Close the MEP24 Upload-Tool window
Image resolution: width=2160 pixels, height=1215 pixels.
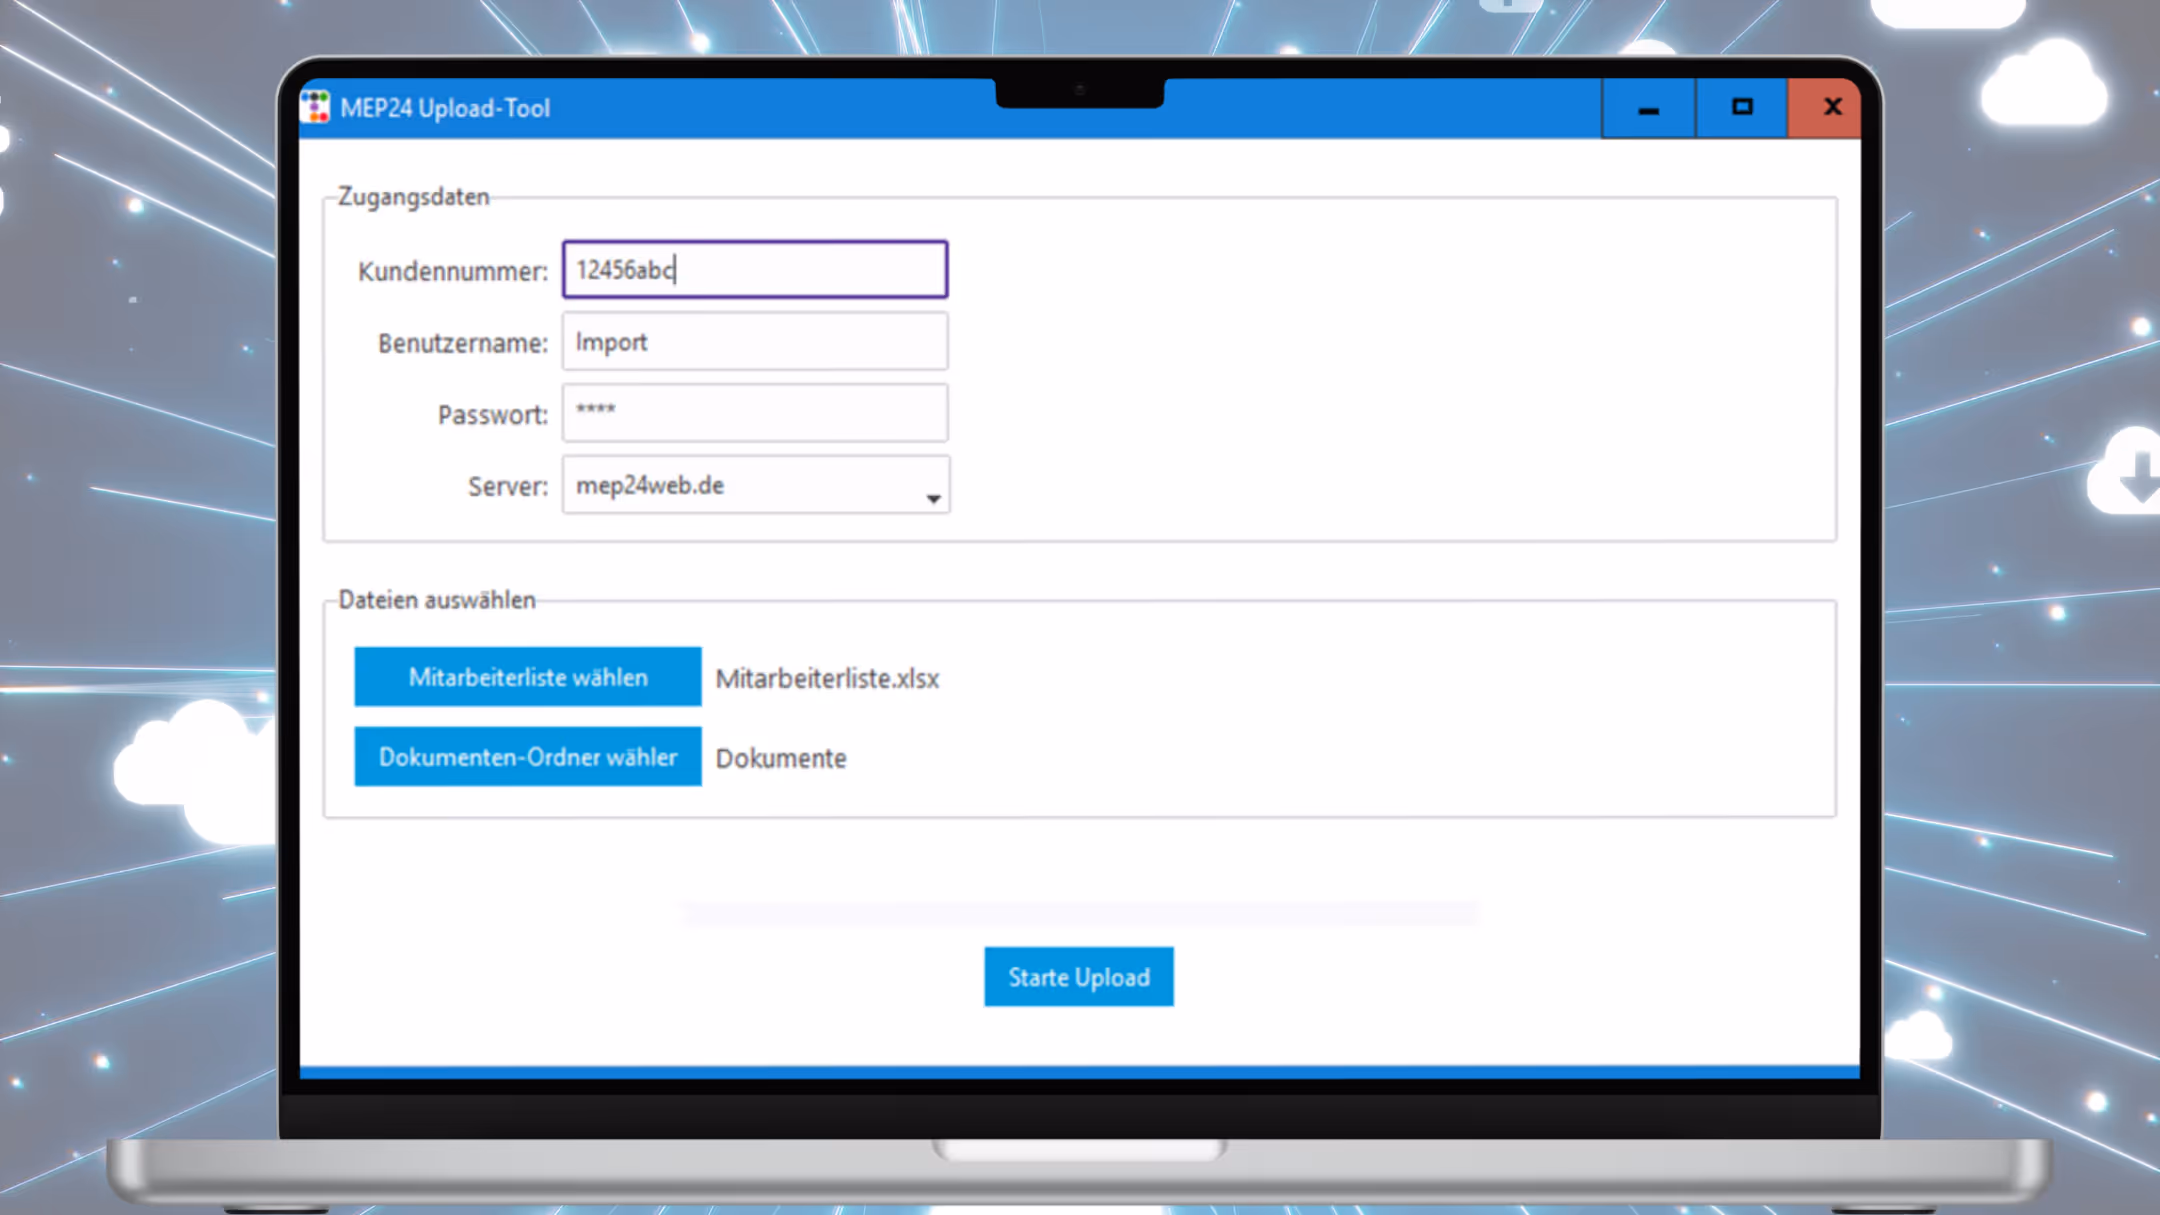point(1830,108)
